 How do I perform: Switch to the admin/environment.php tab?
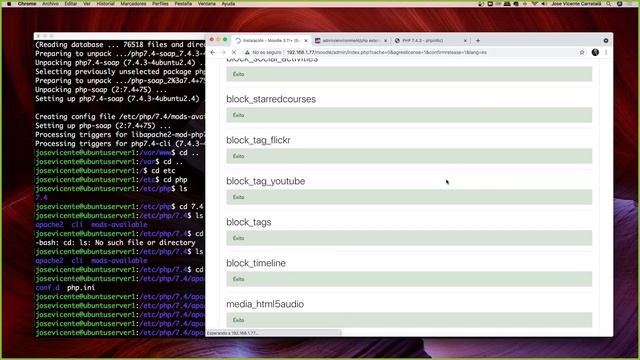[351, 40]
